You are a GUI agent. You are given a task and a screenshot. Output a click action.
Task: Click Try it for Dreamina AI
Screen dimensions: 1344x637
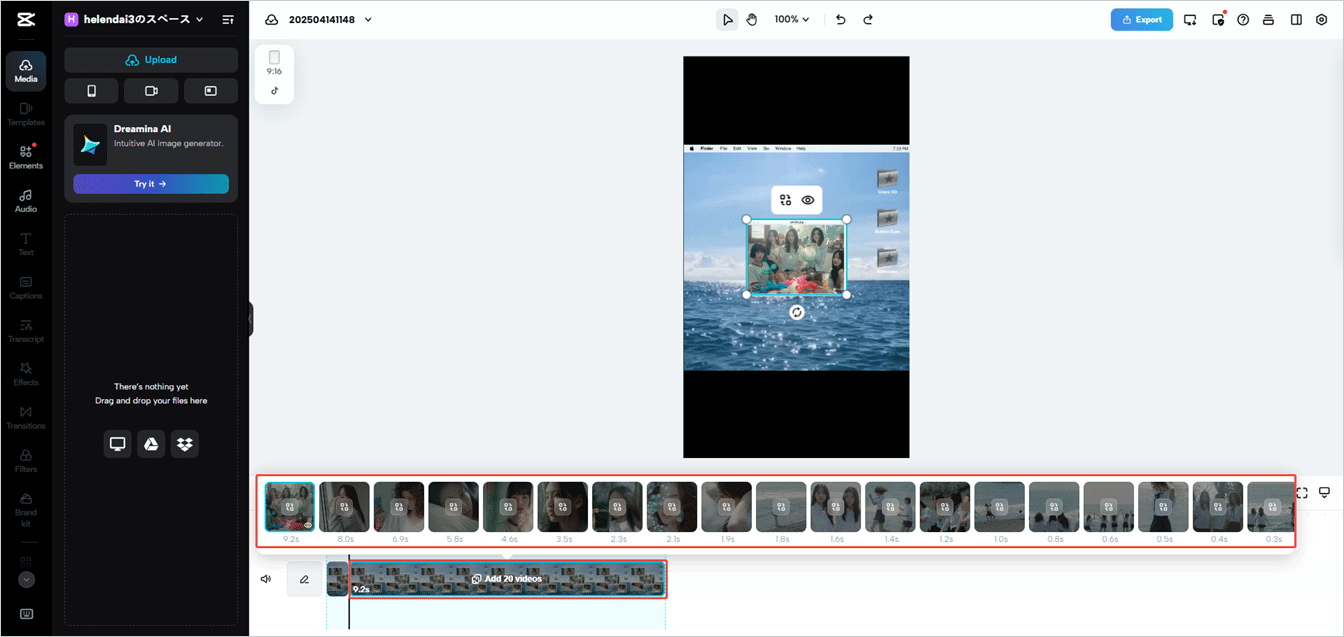pyautogui.click(x=151, y=183)
